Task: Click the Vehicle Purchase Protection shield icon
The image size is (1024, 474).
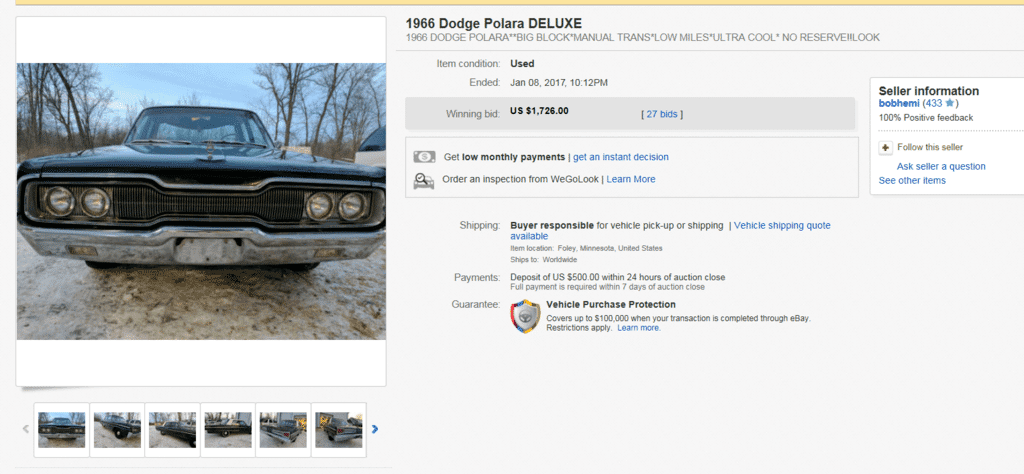Action: (525, 317)
